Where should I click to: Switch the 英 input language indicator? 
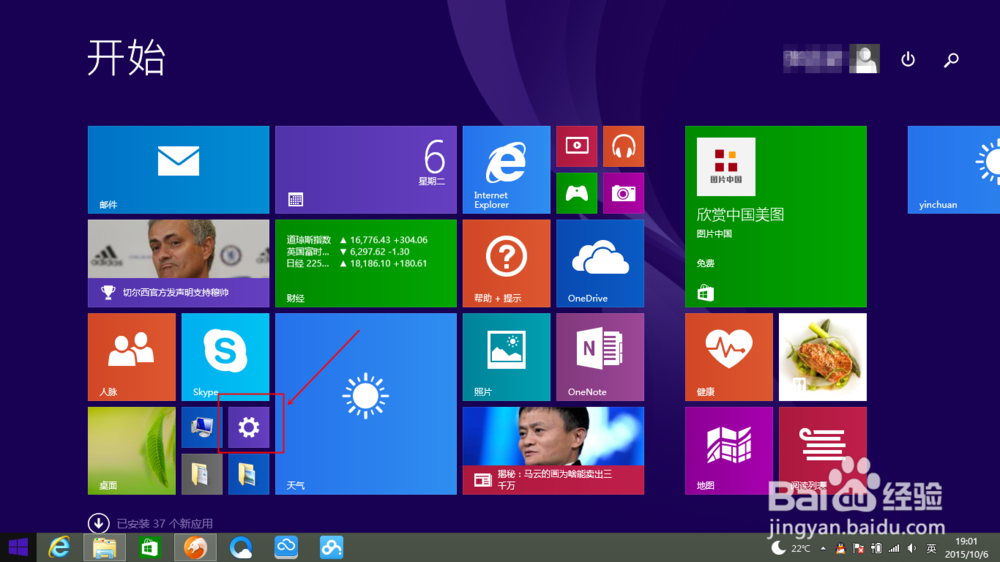pos(931,549)
